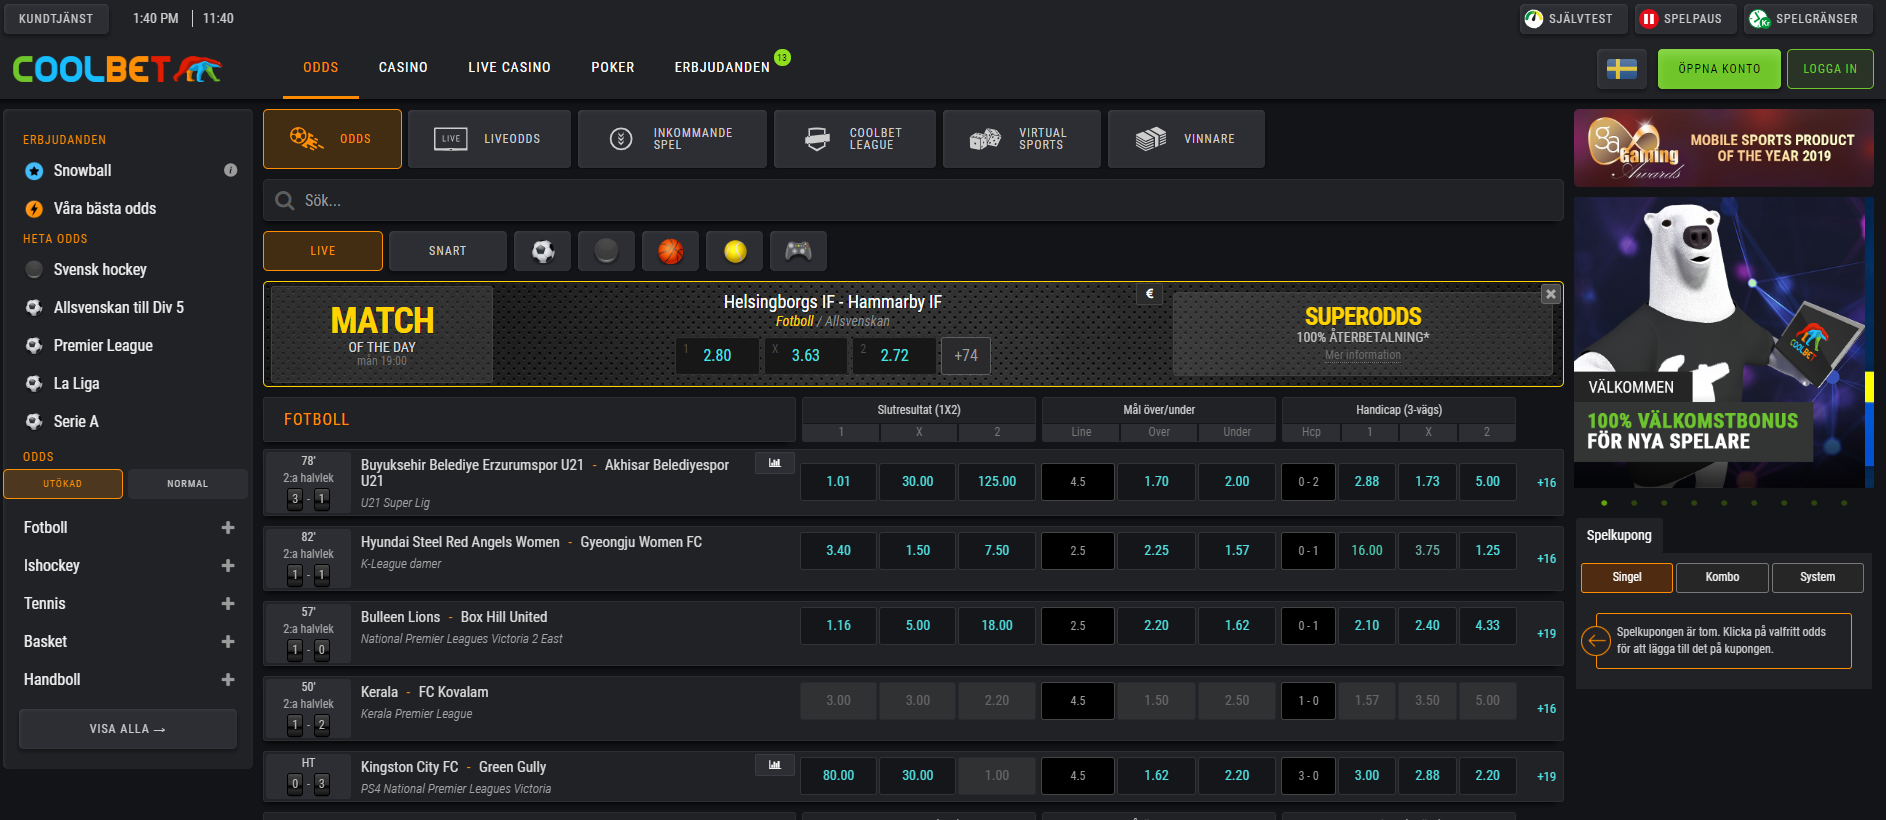Switch to Virtual Sports tab
1886x820 pixels.
[1021, 139]
